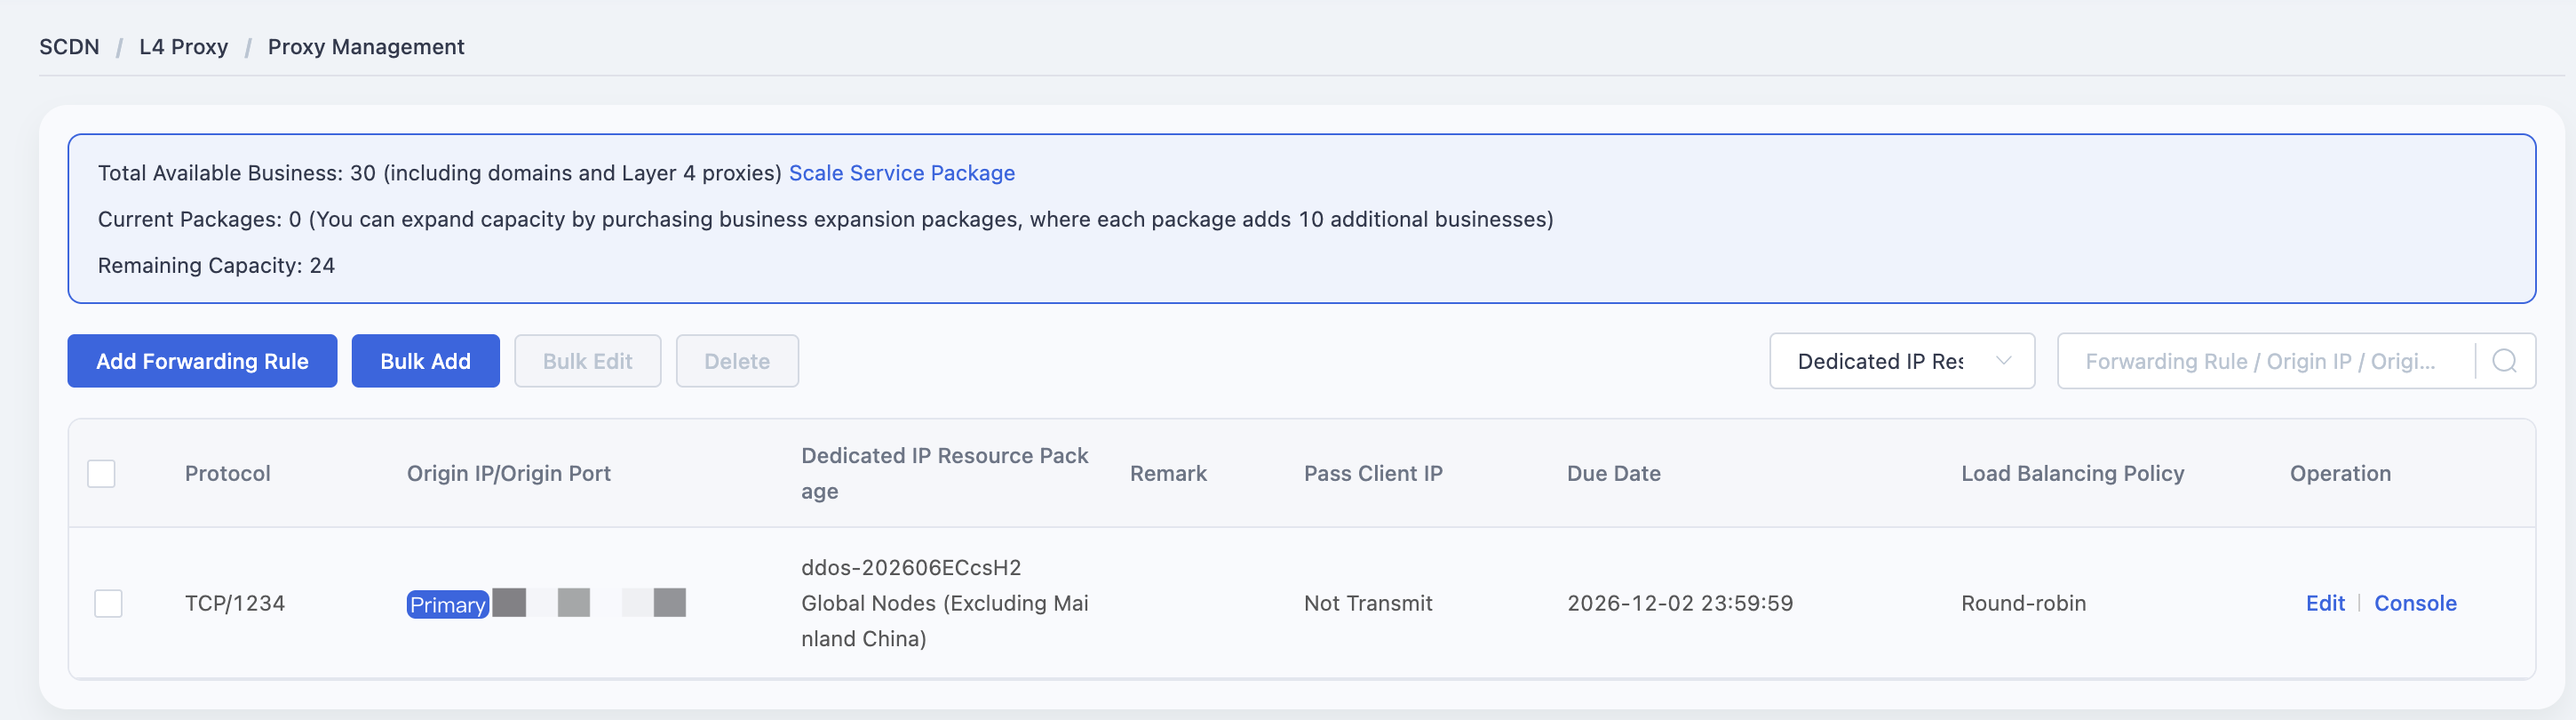Open the Scale Service Package link

click(x=901, y=173)
